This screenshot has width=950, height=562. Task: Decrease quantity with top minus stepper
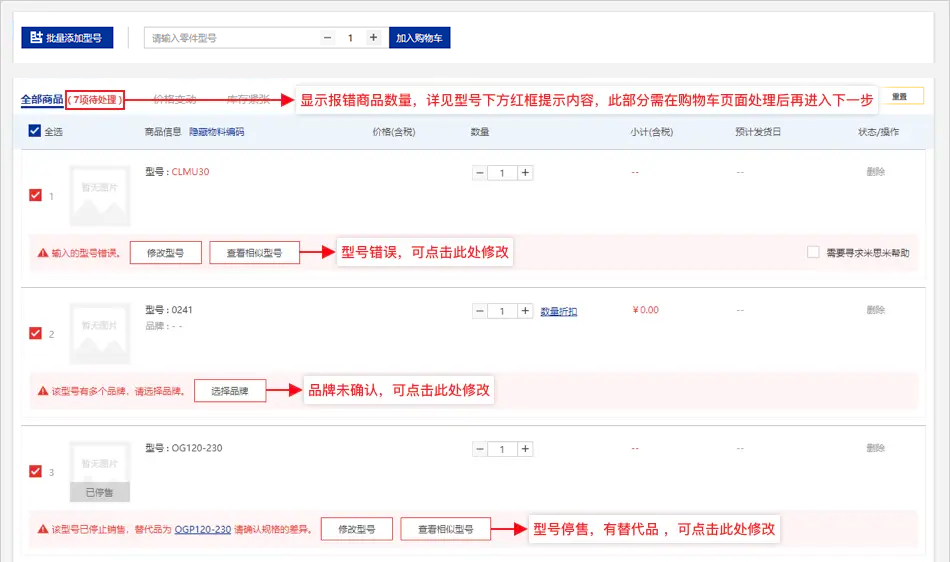(x=328, y=38)
